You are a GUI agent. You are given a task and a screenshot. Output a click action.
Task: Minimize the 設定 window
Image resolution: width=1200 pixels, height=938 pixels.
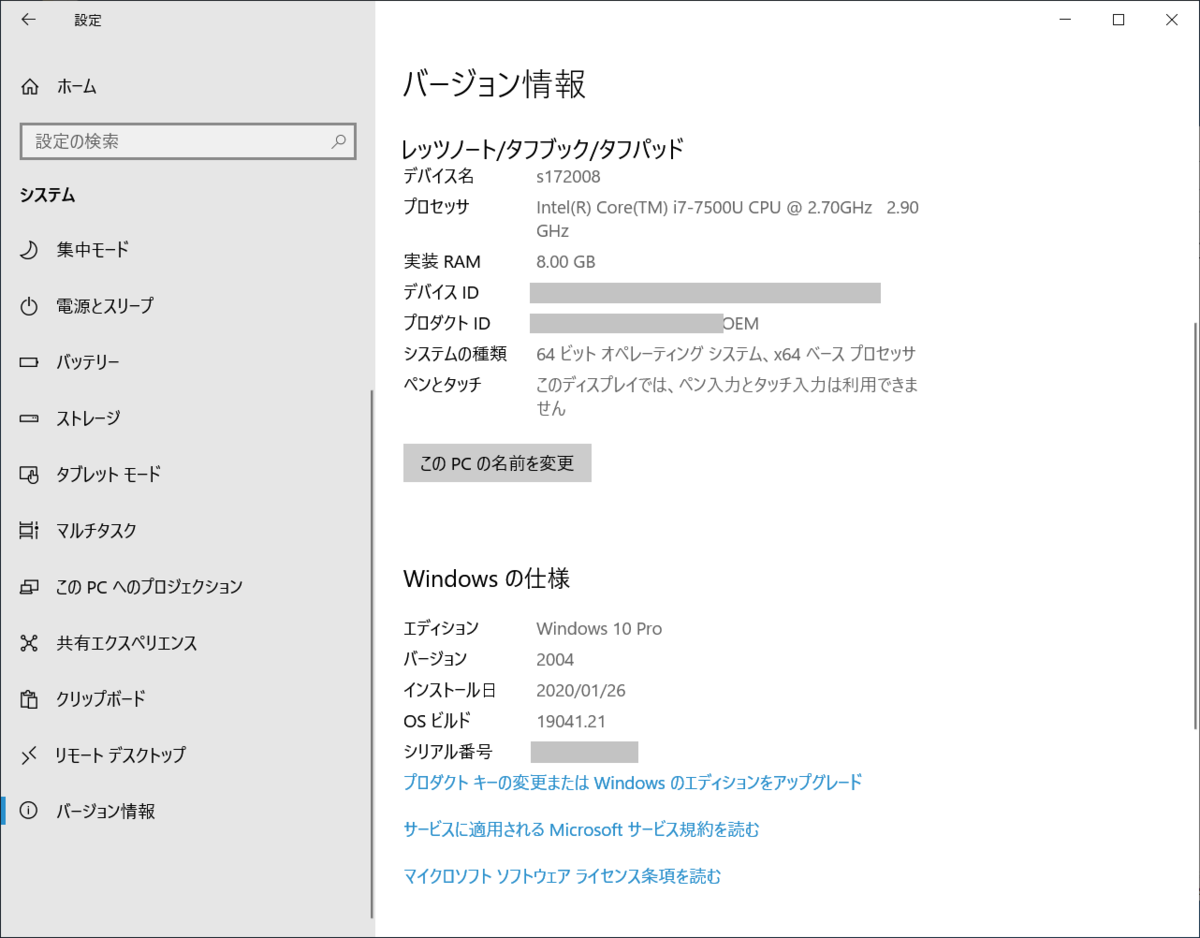tap(1063, 19)
